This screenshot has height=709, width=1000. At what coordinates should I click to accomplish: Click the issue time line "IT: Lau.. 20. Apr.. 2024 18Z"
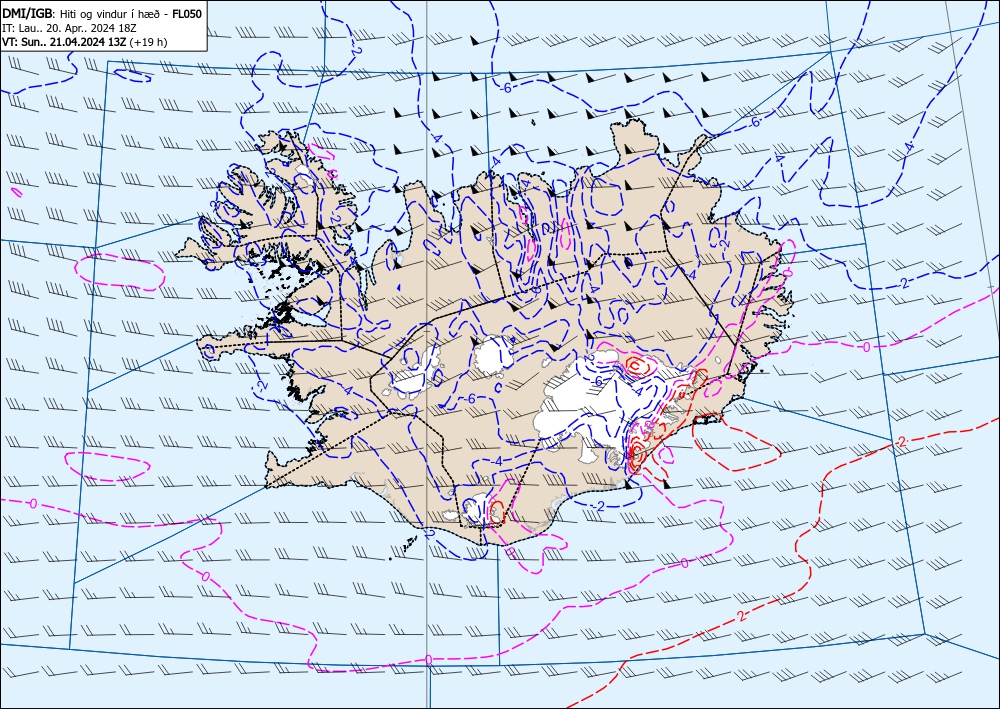click(70, 28)
